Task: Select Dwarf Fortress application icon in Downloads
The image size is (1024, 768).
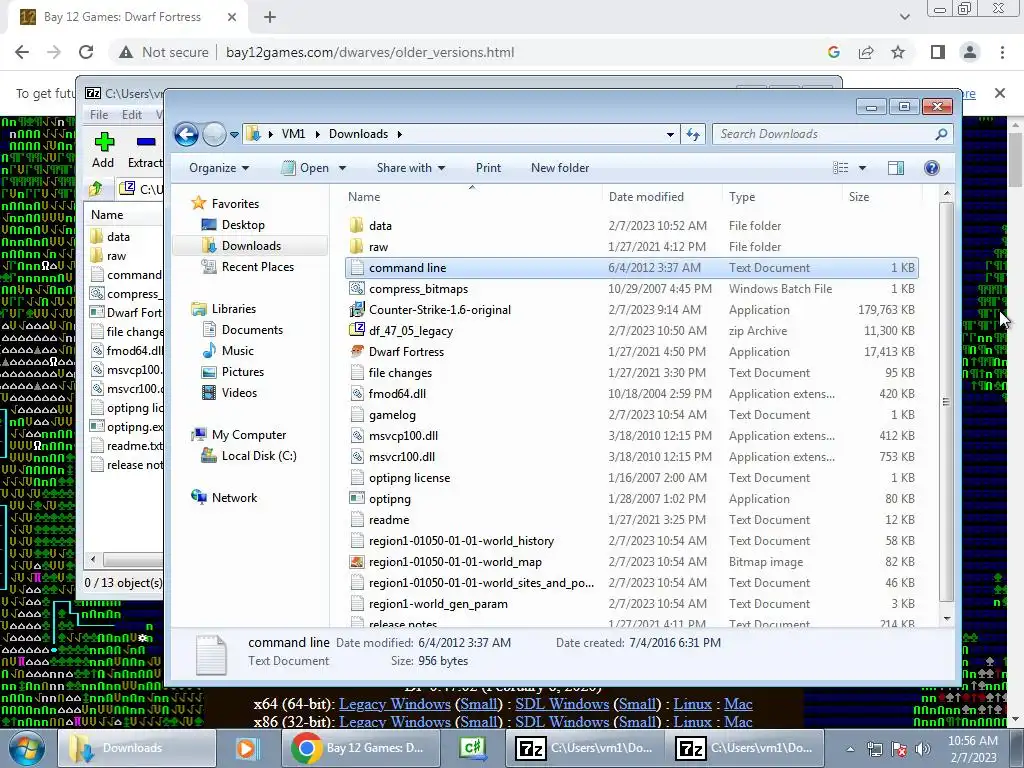Action: tap(357, 351)
